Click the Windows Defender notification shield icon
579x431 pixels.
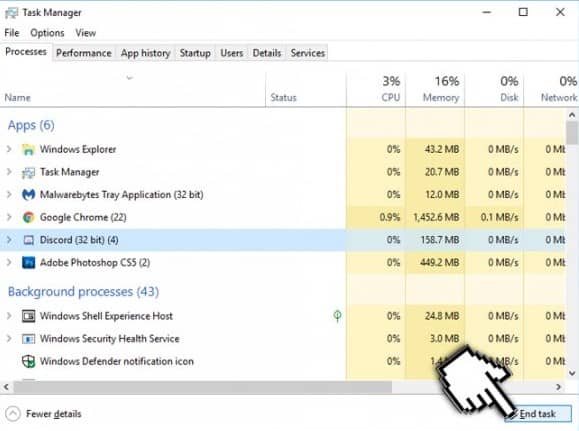pyautogui.click(x=28, y=361)
